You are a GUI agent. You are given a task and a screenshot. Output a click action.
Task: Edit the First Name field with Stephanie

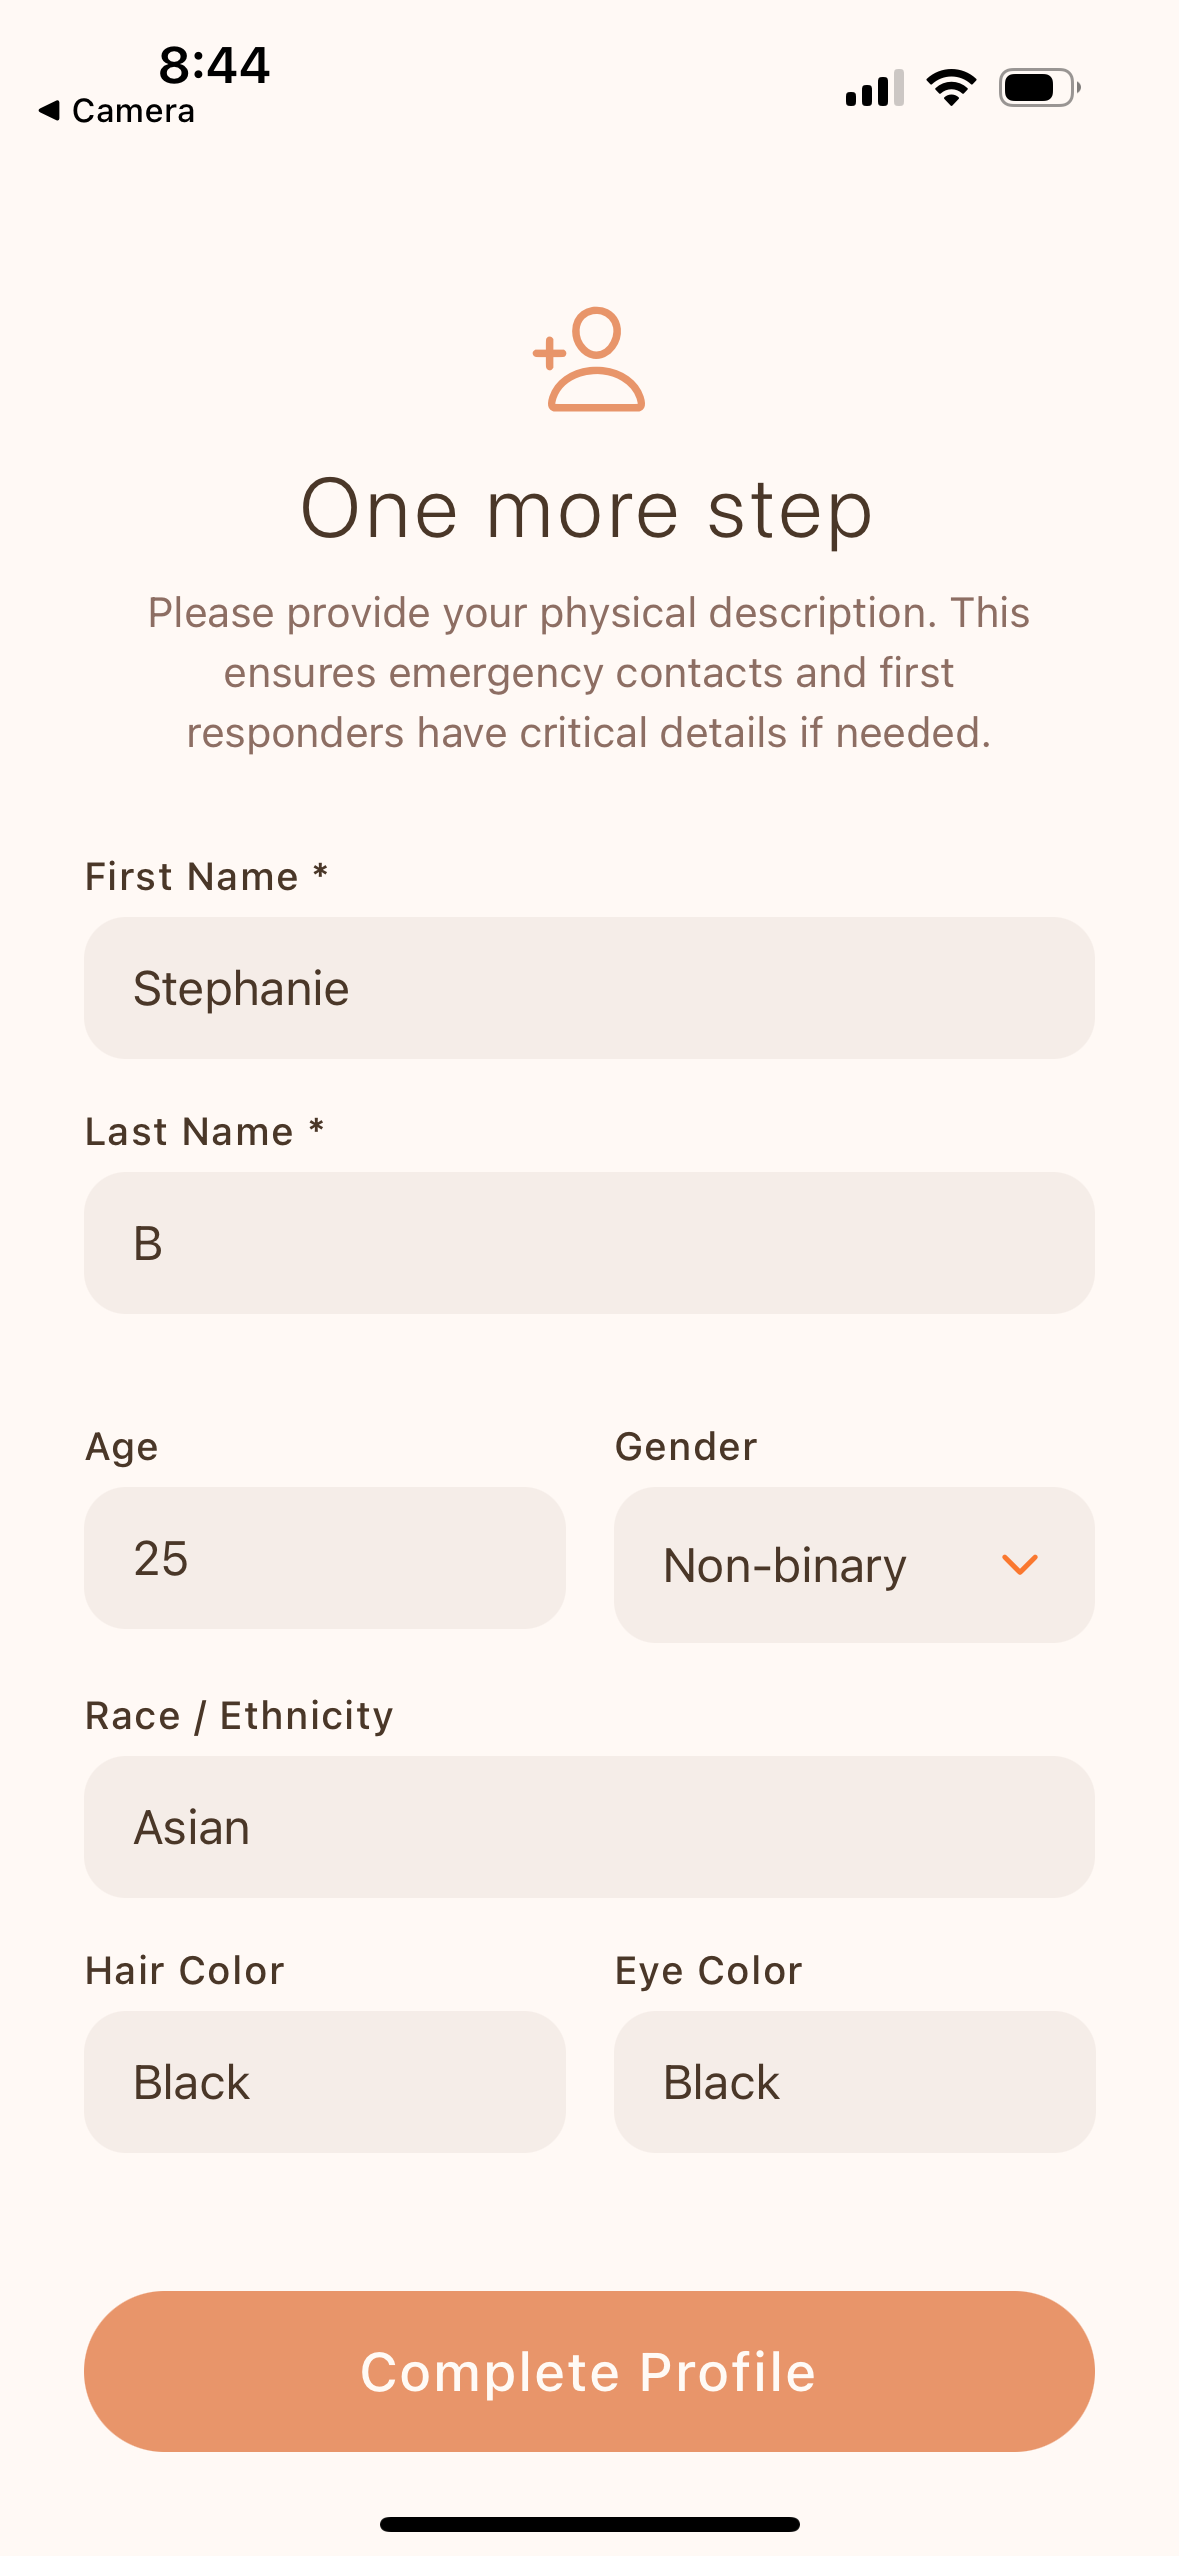[589, 988]
